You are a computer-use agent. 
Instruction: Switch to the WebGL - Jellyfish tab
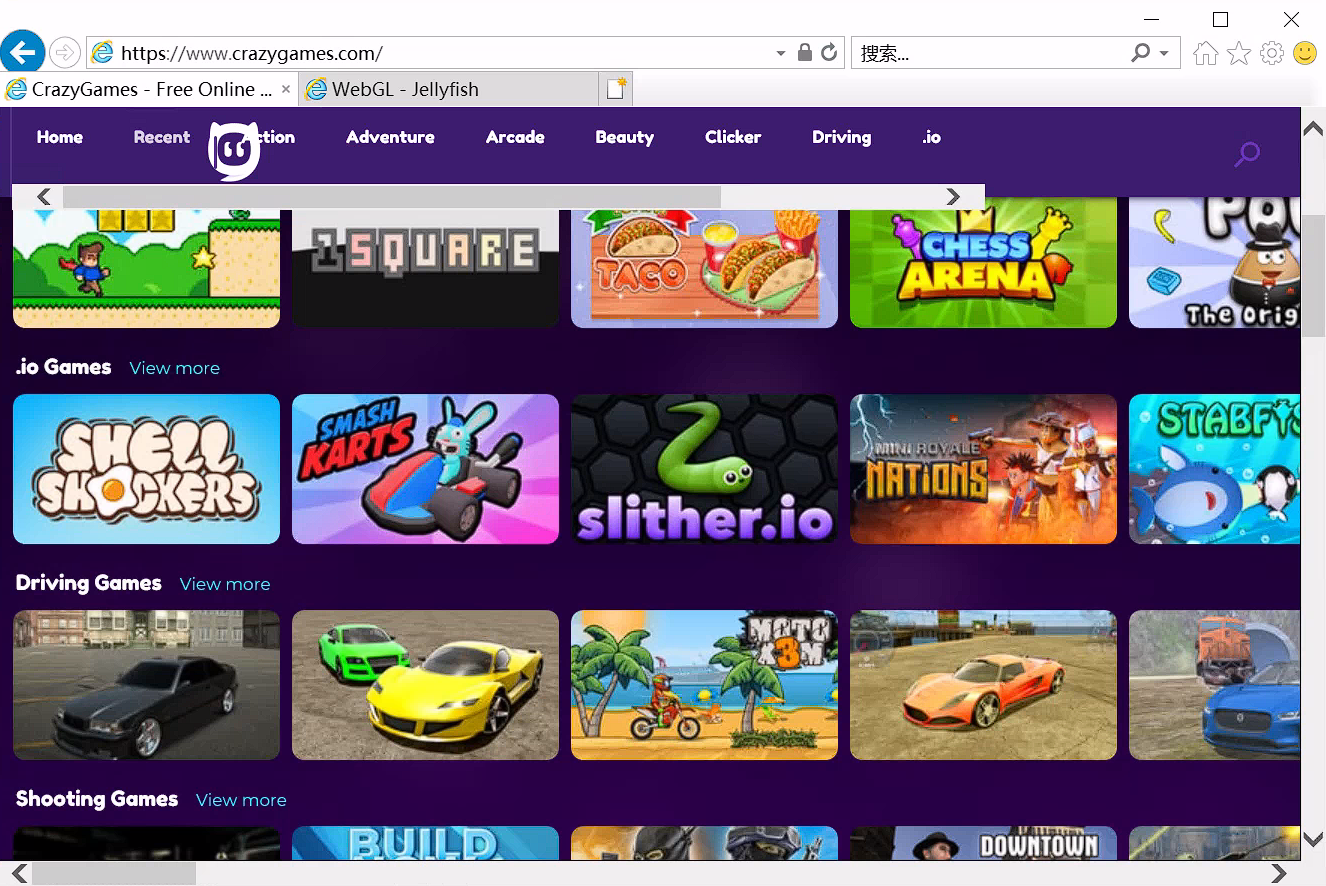click(x=448, y=89)
